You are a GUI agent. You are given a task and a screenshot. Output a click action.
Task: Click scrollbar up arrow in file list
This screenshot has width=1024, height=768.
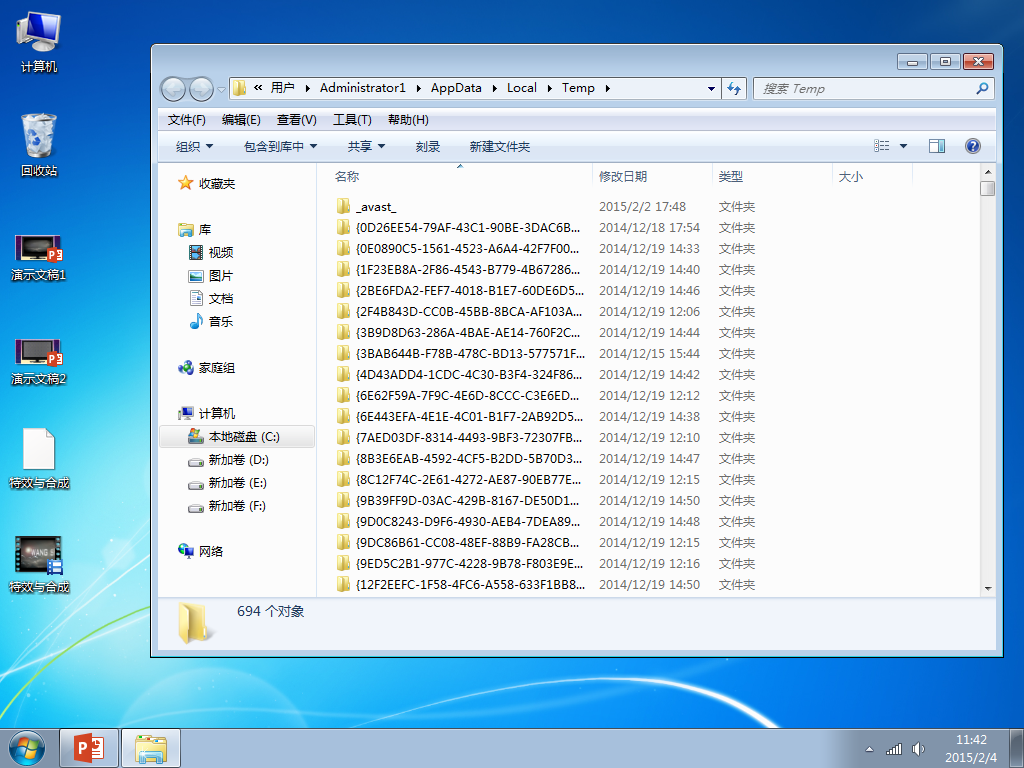click(987, 172)
